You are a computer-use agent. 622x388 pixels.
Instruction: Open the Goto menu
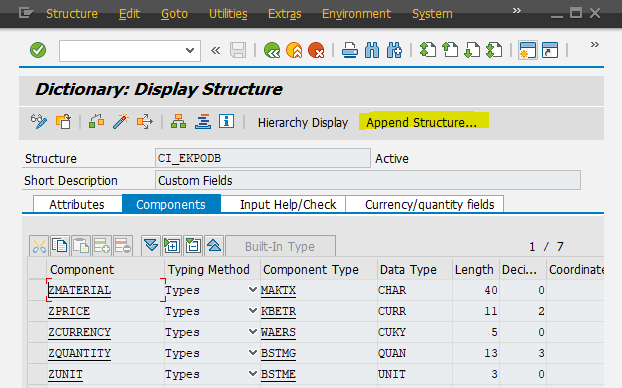[174, 14]
